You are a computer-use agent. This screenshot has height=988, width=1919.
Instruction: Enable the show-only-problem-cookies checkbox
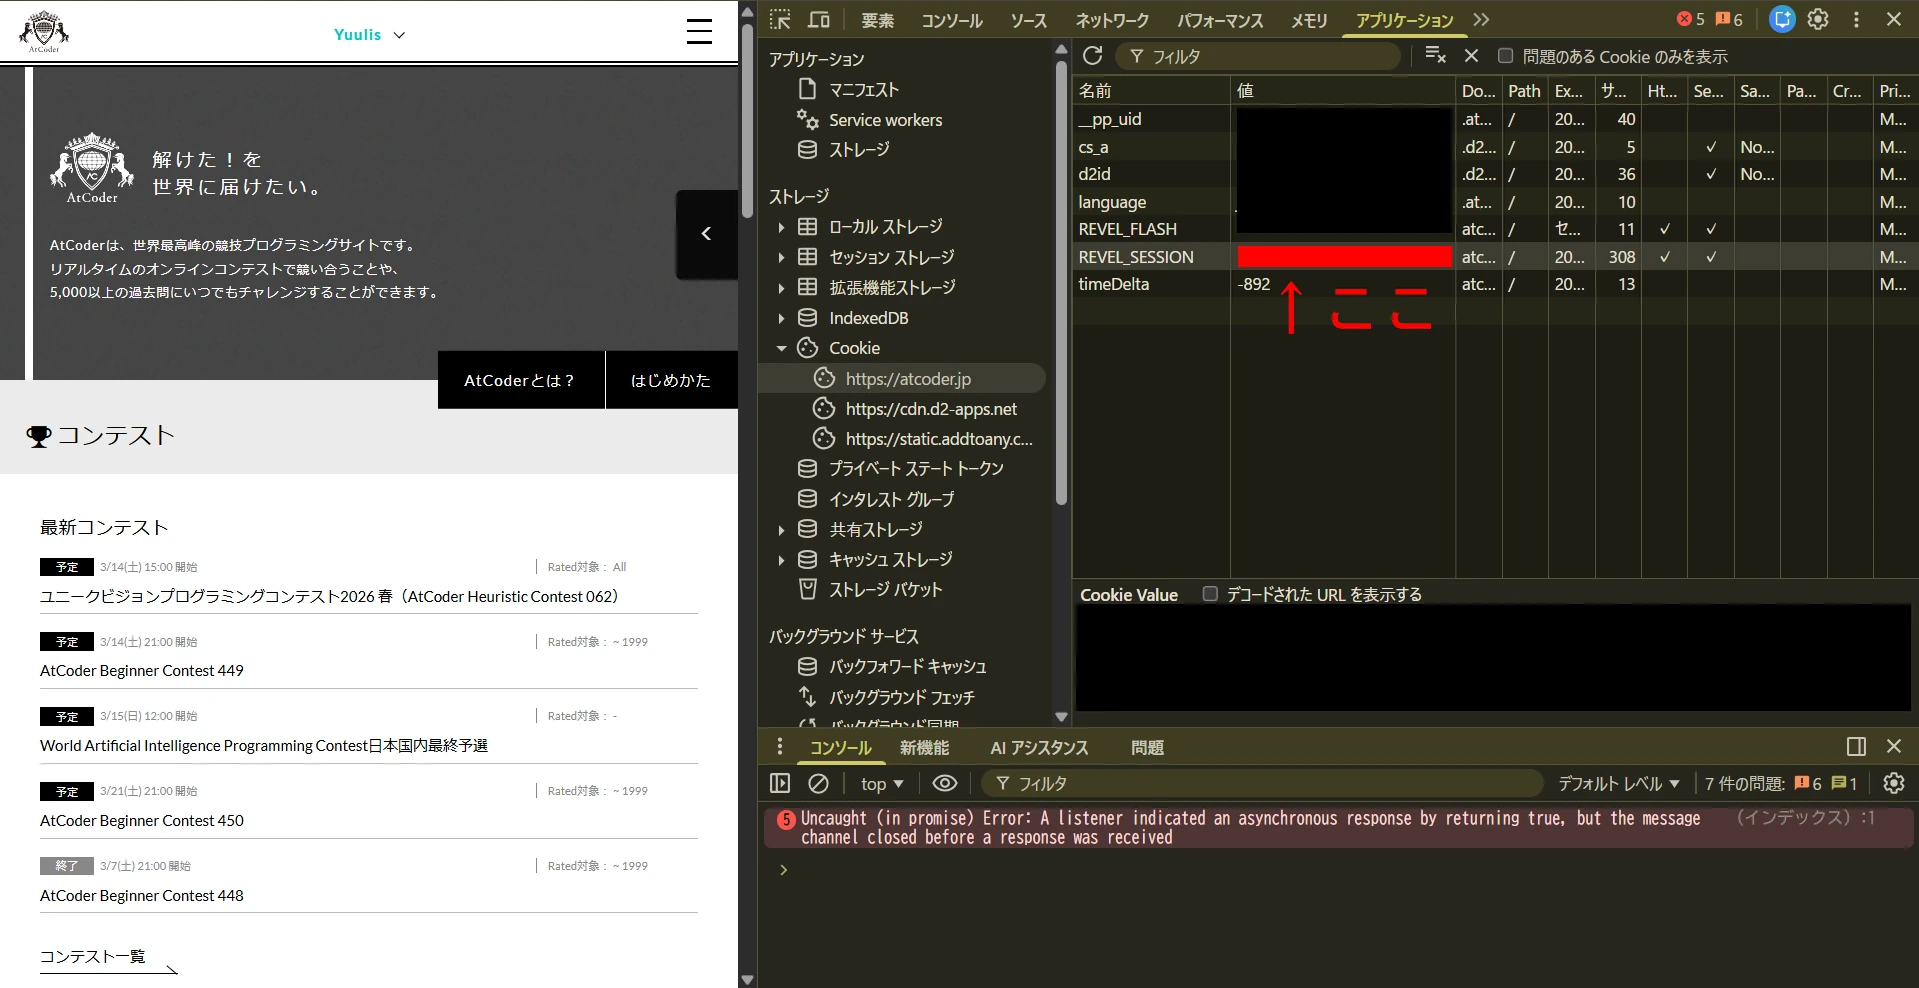[x=1505, y=56]
